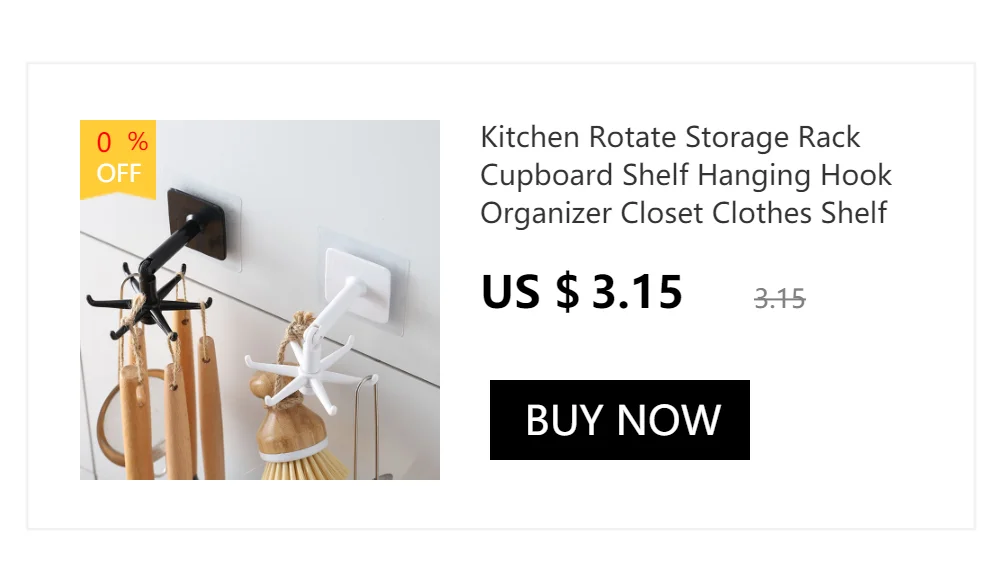
Task: Open the kitchen hook product thumbnail
Action: (260, 300)
